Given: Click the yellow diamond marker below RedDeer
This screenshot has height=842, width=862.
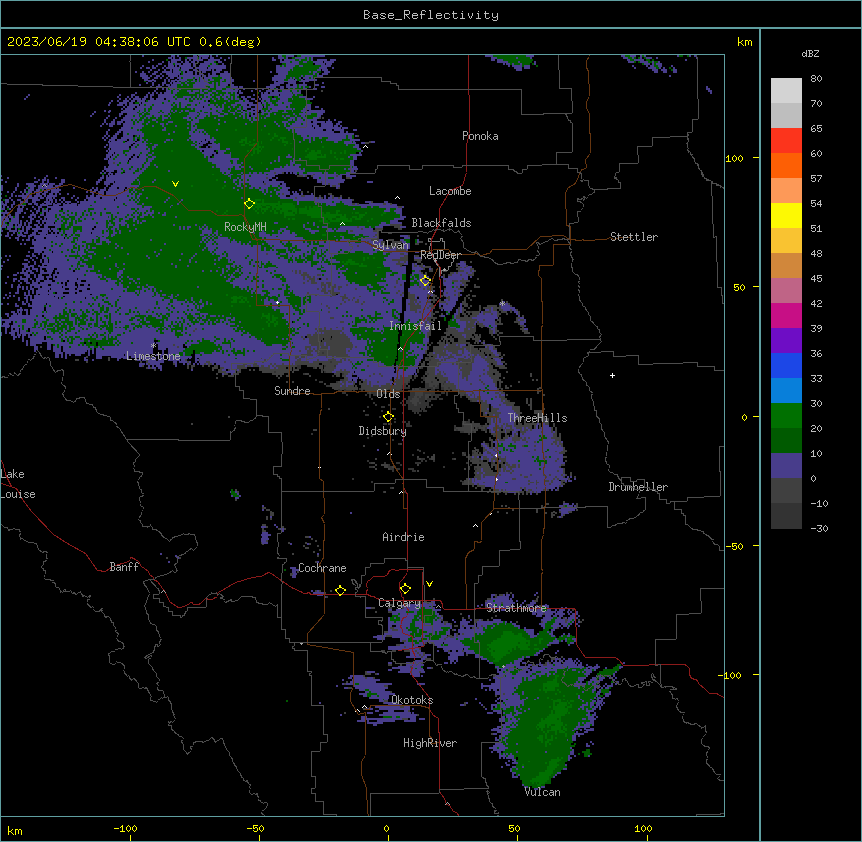Looking at the screenshot, I should coord(425,281).
